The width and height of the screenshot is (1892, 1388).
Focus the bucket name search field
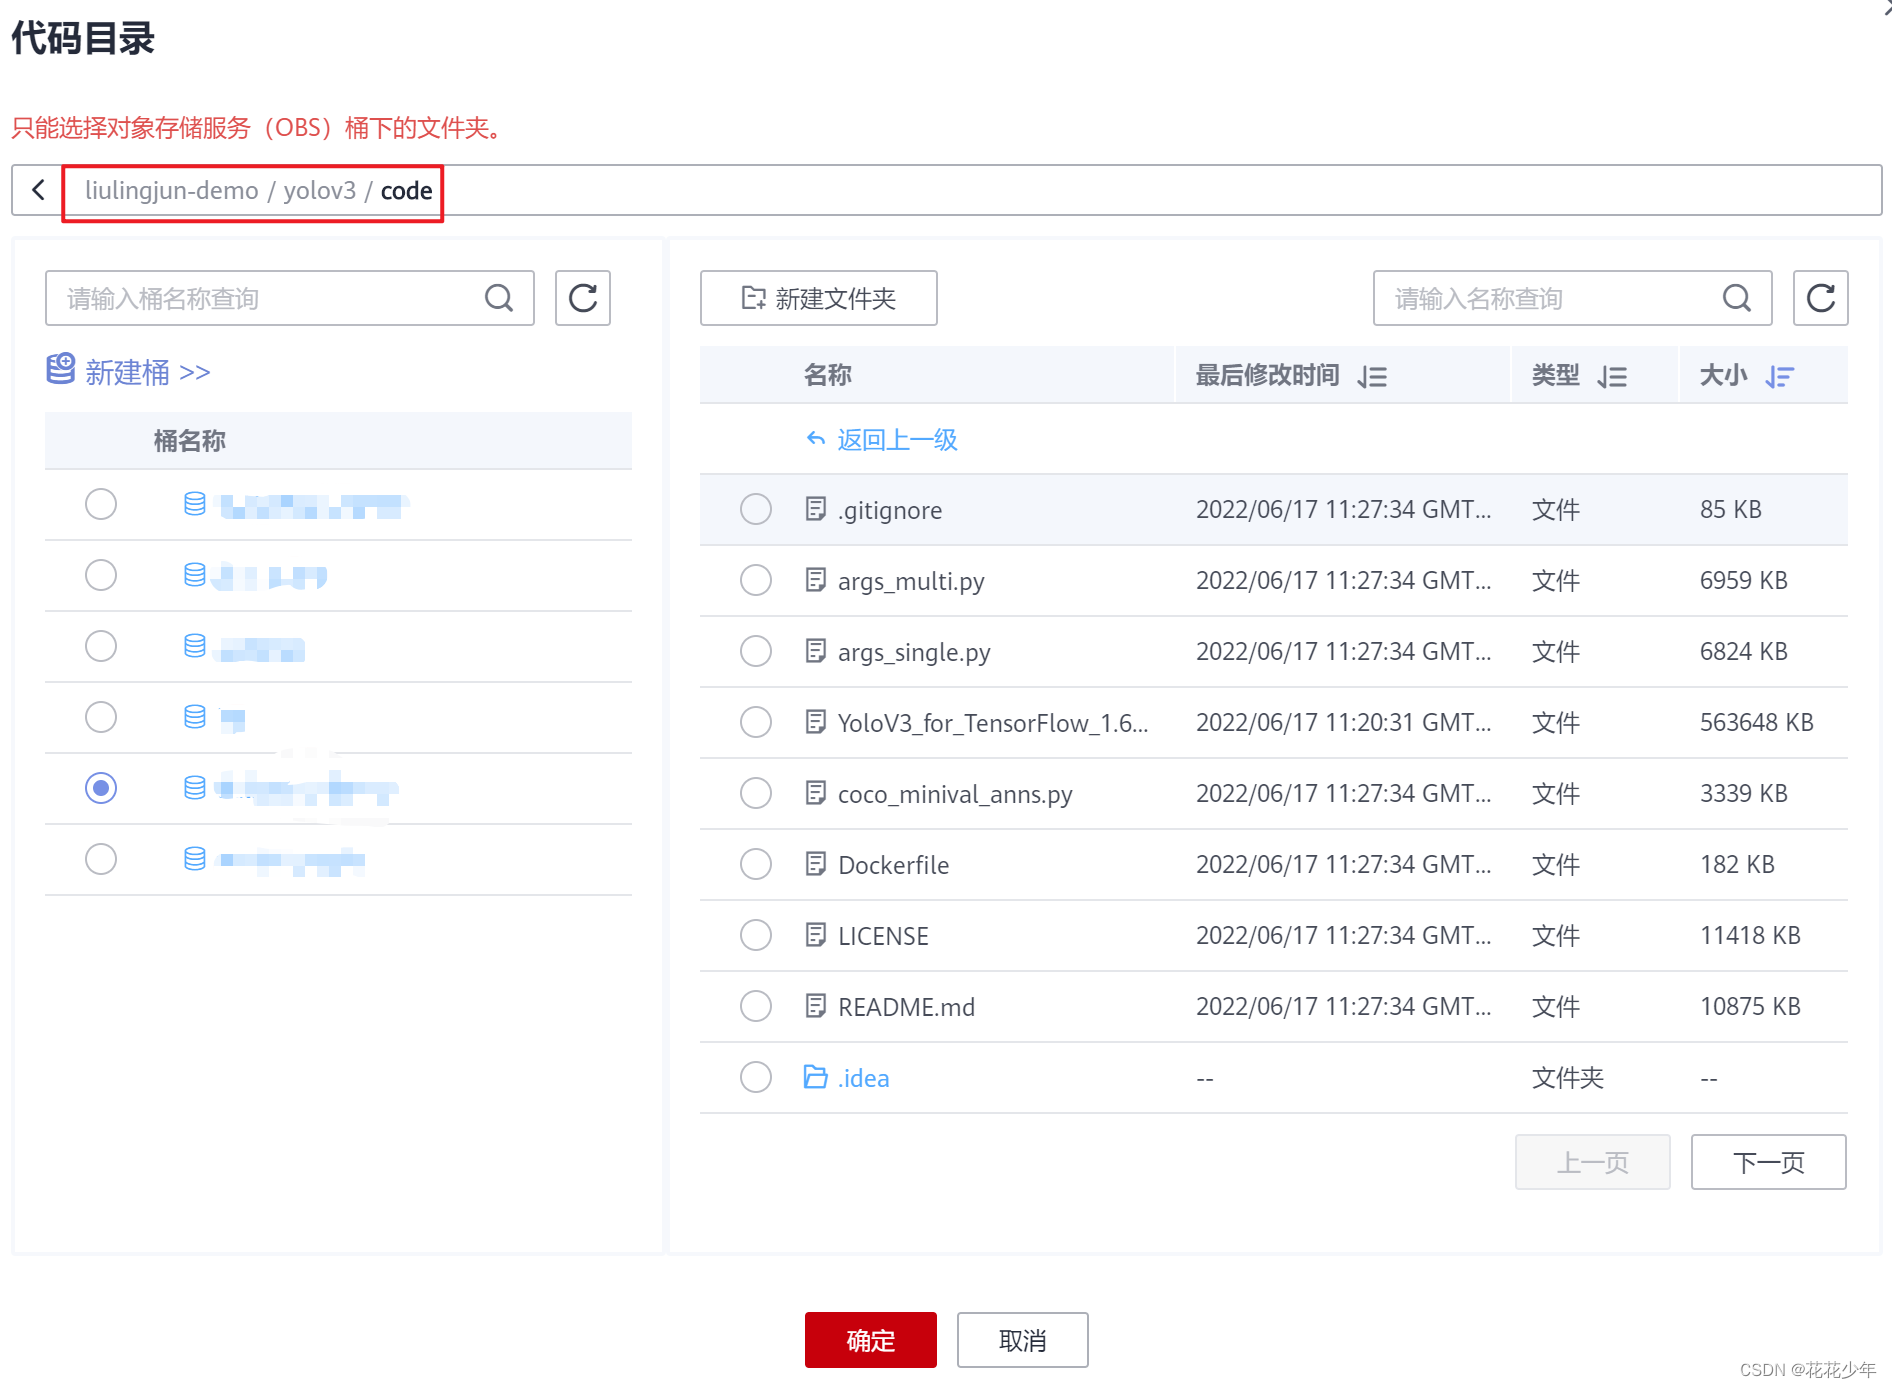(265, 298)
